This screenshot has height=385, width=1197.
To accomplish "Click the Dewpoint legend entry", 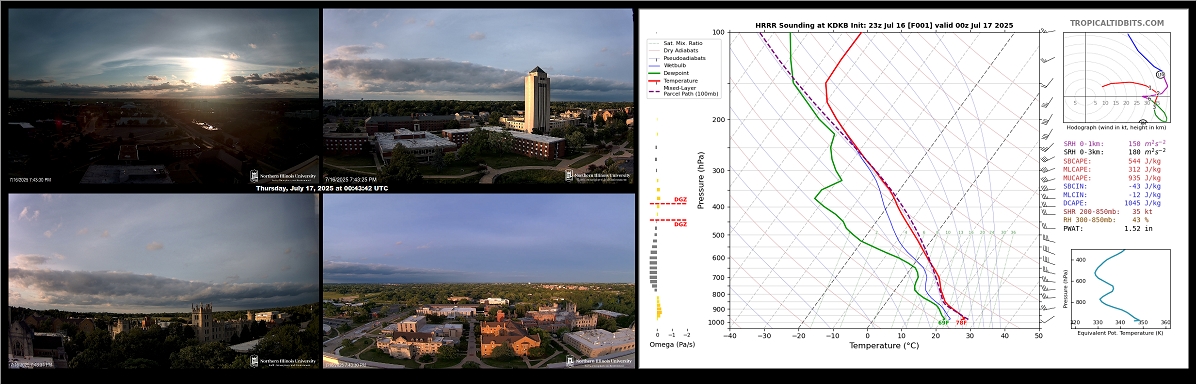I will click(x=680, y=73).
